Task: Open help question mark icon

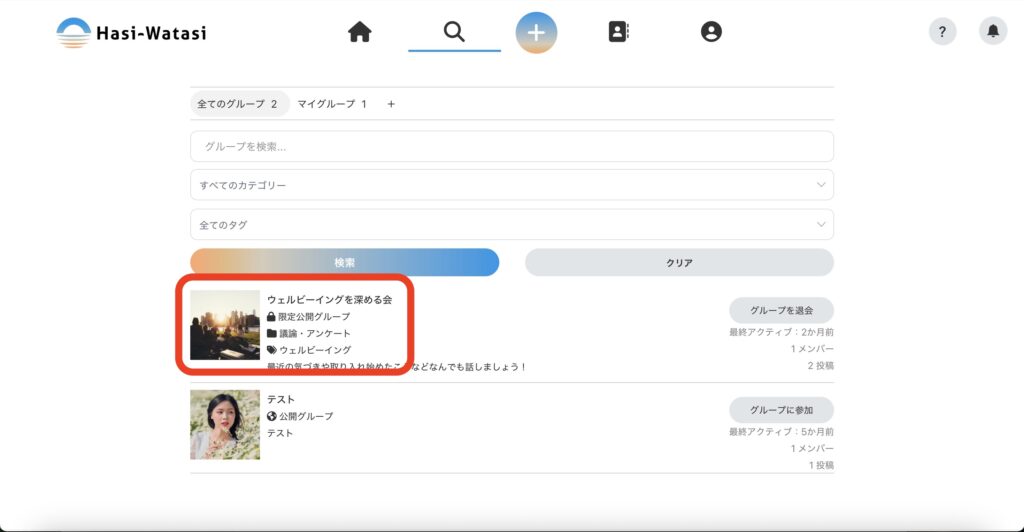Action: click(x=942, y=32)
